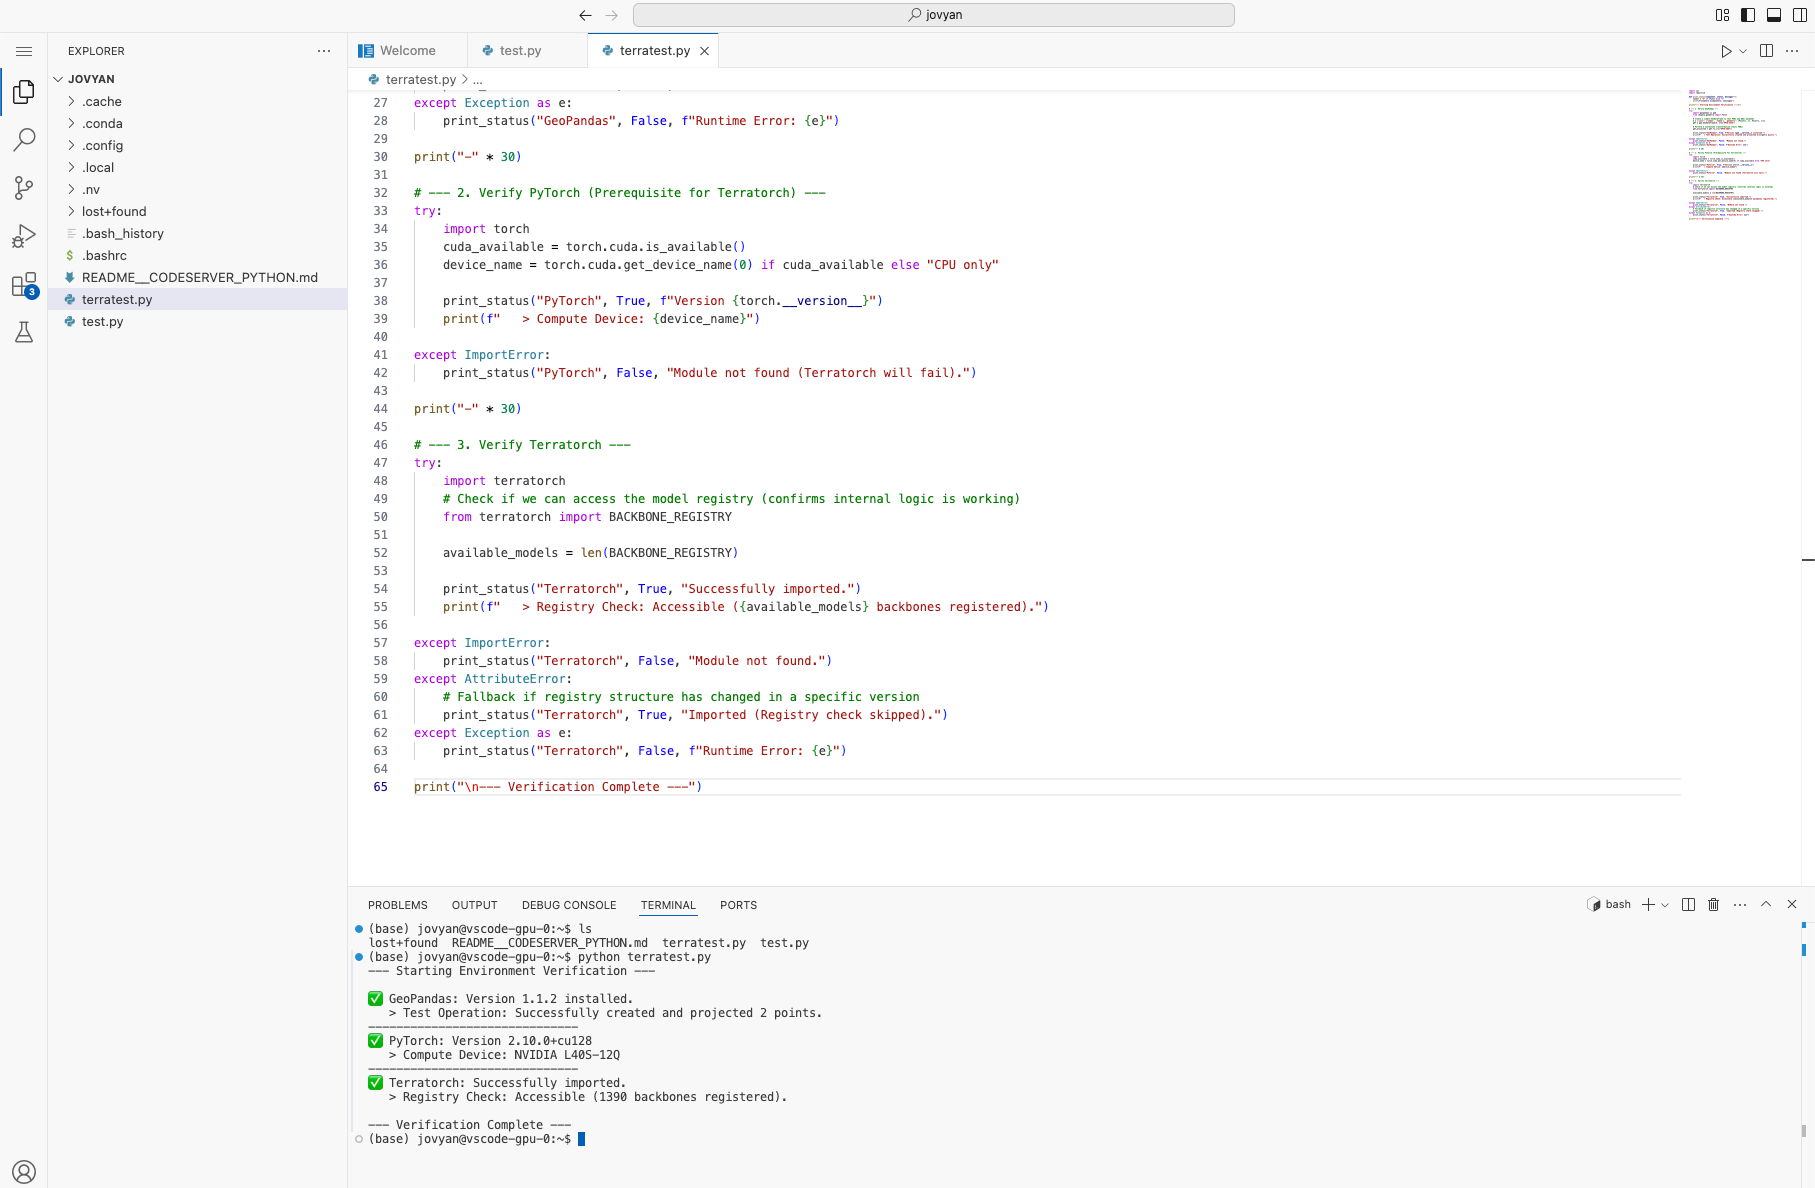Image resolution: width=1815 pixels, height=1188 pixels.
Task: Select the terratest.py editor tab
Action: 654,51
